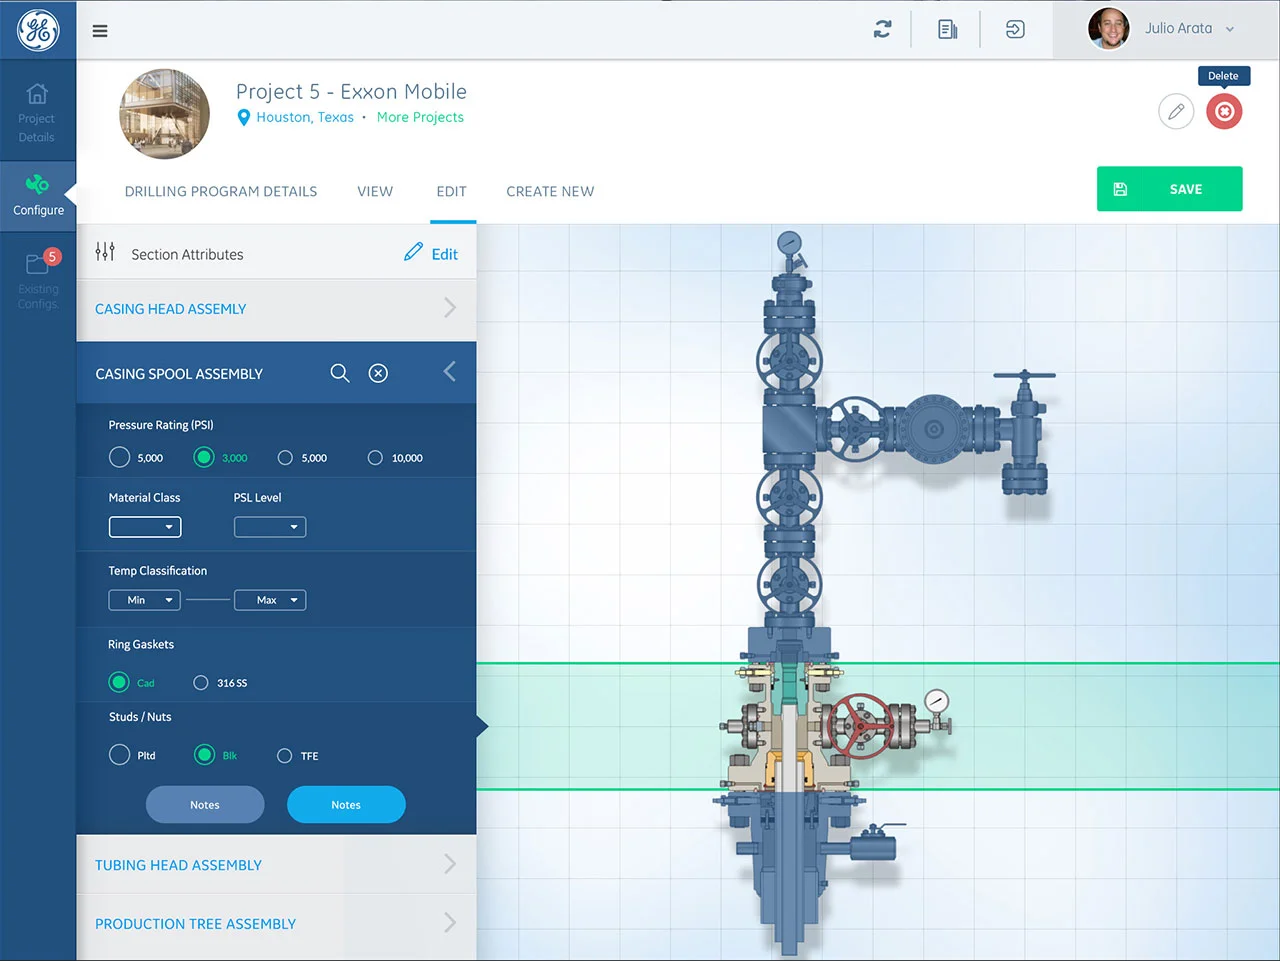Select TFE studs/nuts option
Viewport: 1280px width, 961px height.
[x=285, y=756]
